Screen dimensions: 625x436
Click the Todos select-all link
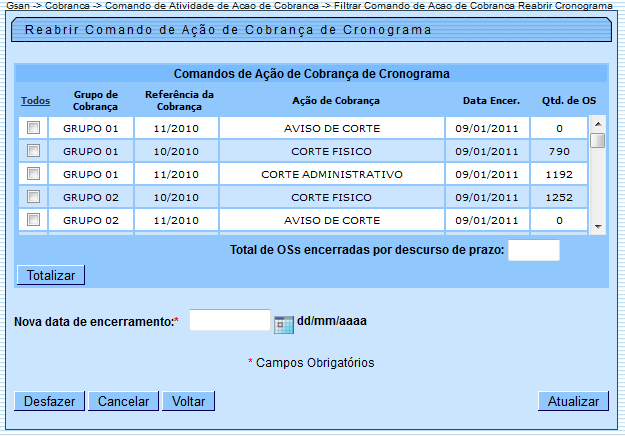click(35, 101)
